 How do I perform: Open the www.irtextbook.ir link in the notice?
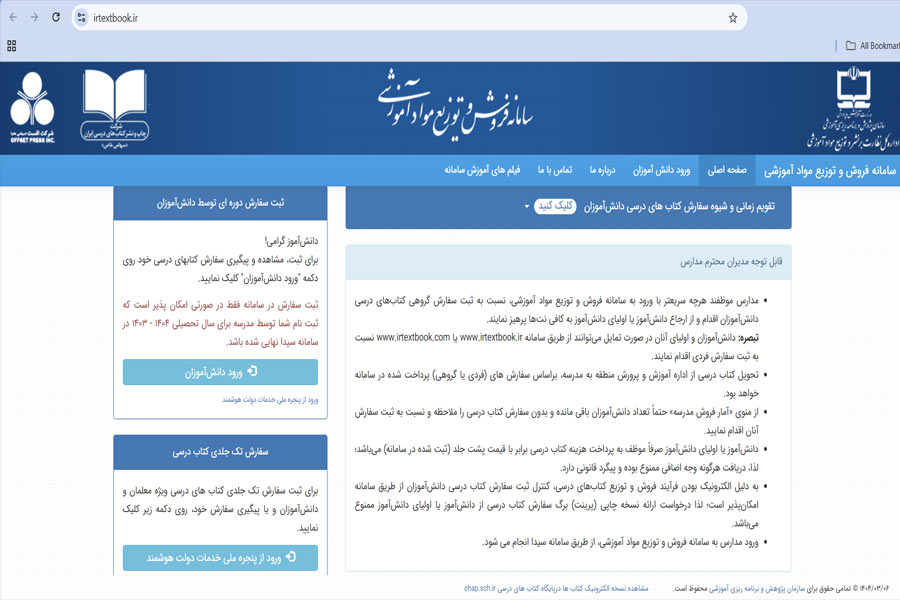[x=491, y=338]
